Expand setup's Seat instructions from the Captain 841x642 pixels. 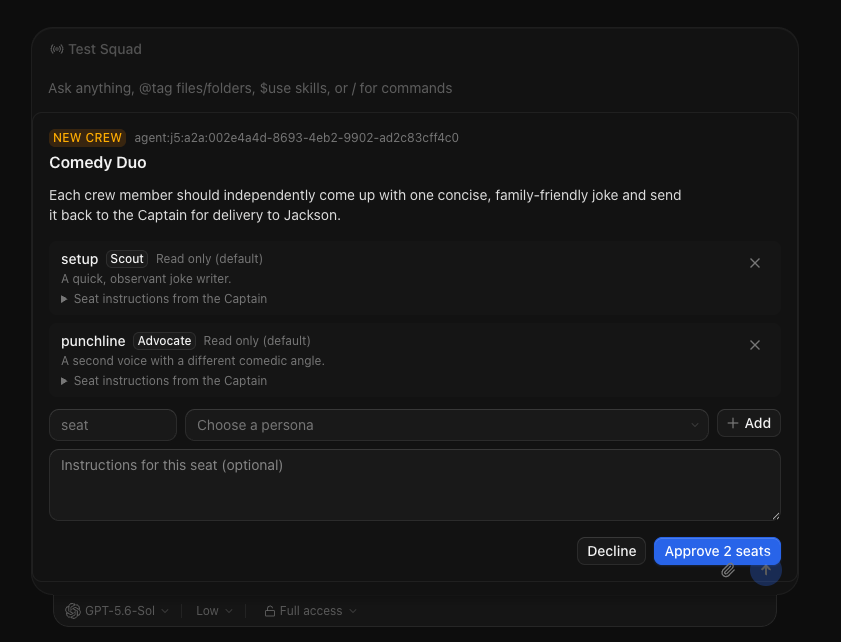164,299
